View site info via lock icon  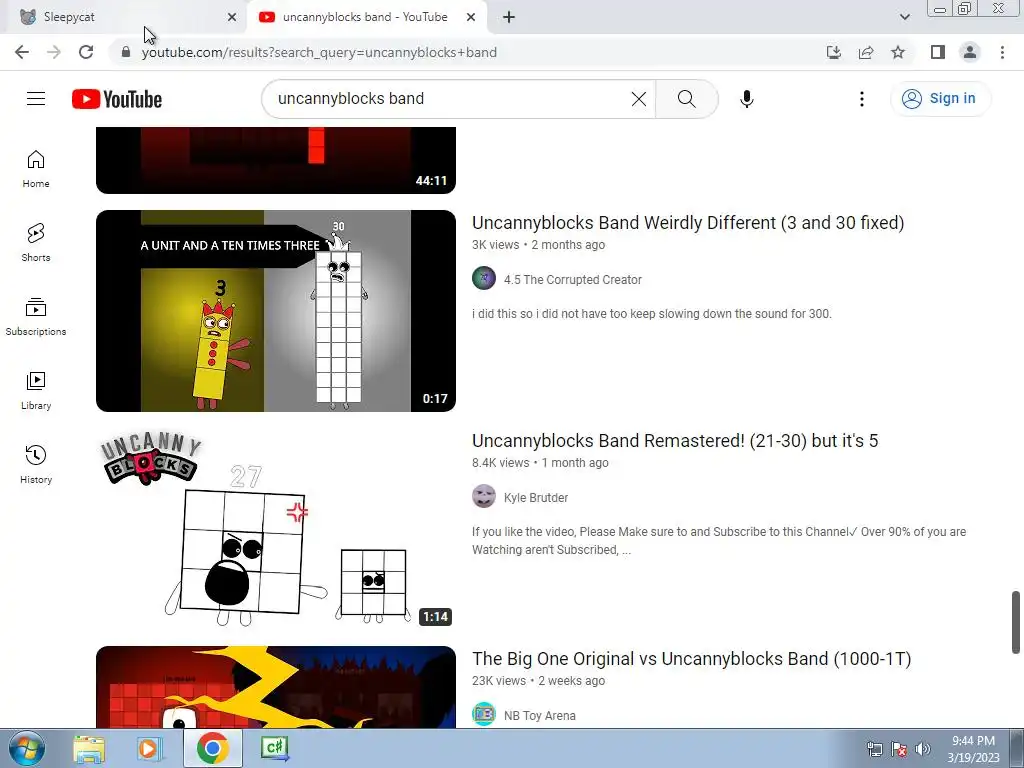(x=126, y=52)
